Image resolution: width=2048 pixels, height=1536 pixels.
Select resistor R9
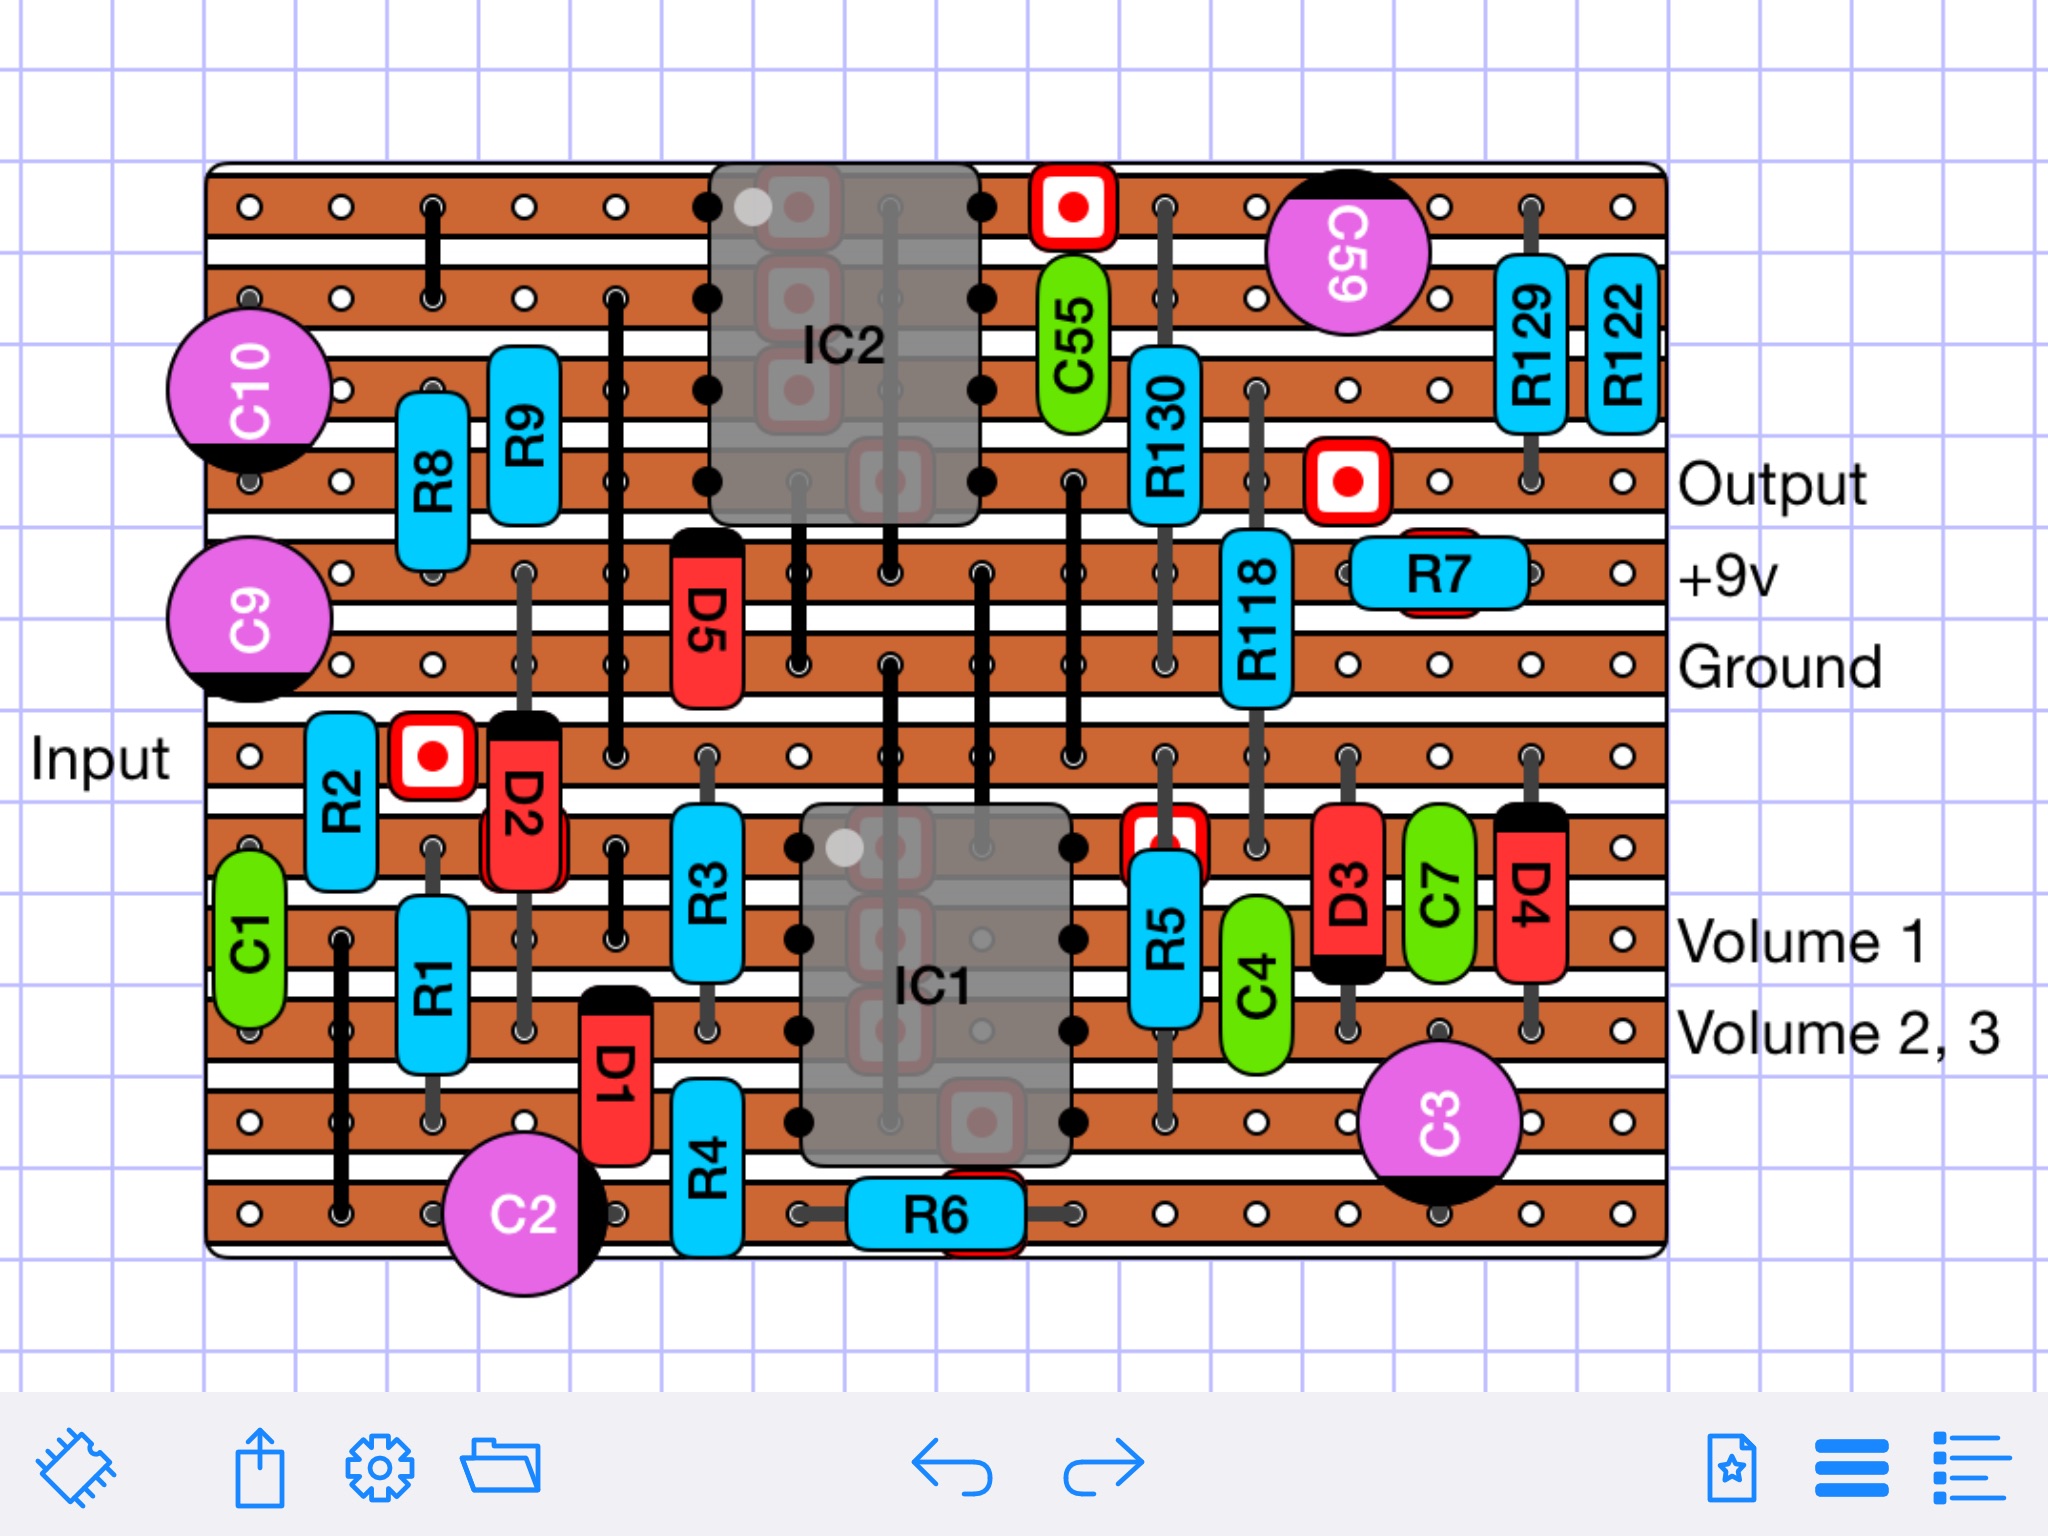[524, 436]
